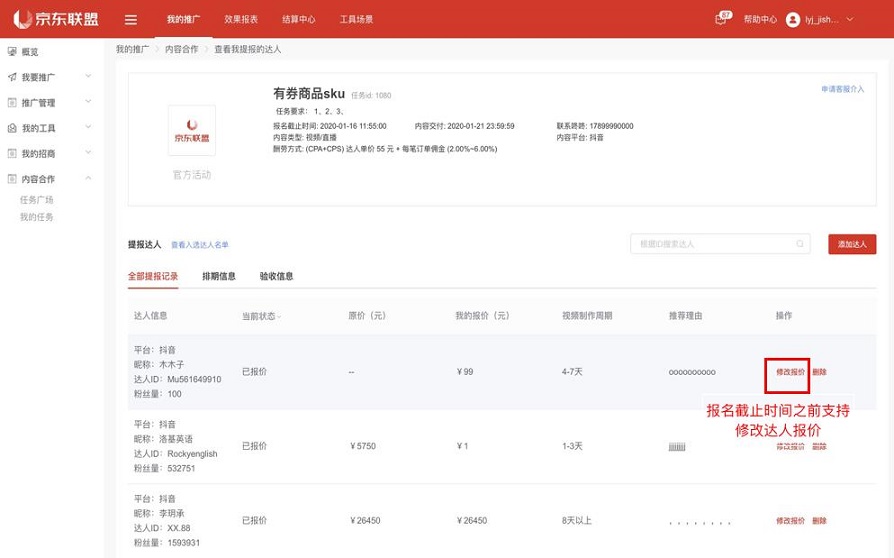Open 查看入选达人名单 link
This screenshot has height=558, width=894.
click(x=200, y=245)
